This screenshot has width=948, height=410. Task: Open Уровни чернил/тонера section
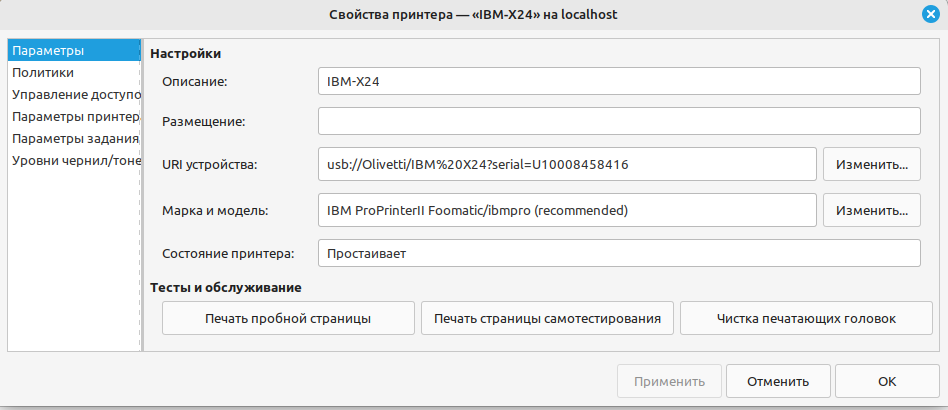74,160
